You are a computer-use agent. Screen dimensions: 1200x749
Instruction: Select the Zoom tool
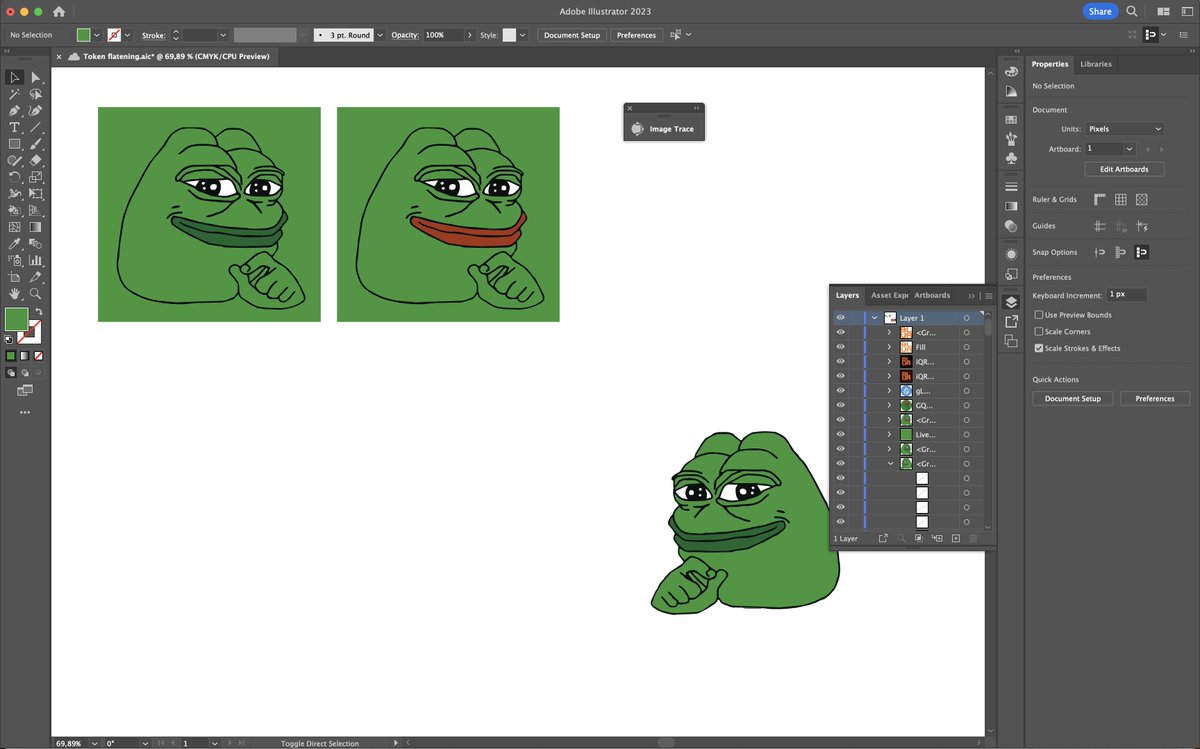tap(35, 294)
